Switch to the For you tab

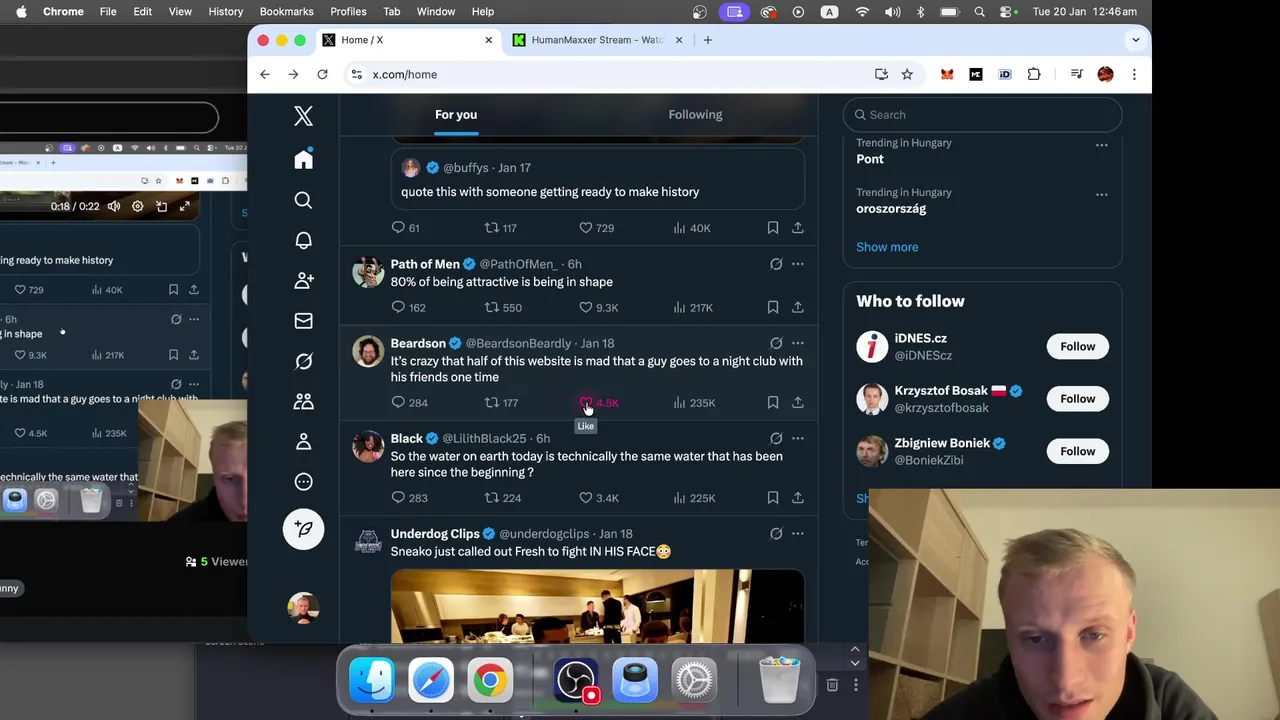(456, 114)
